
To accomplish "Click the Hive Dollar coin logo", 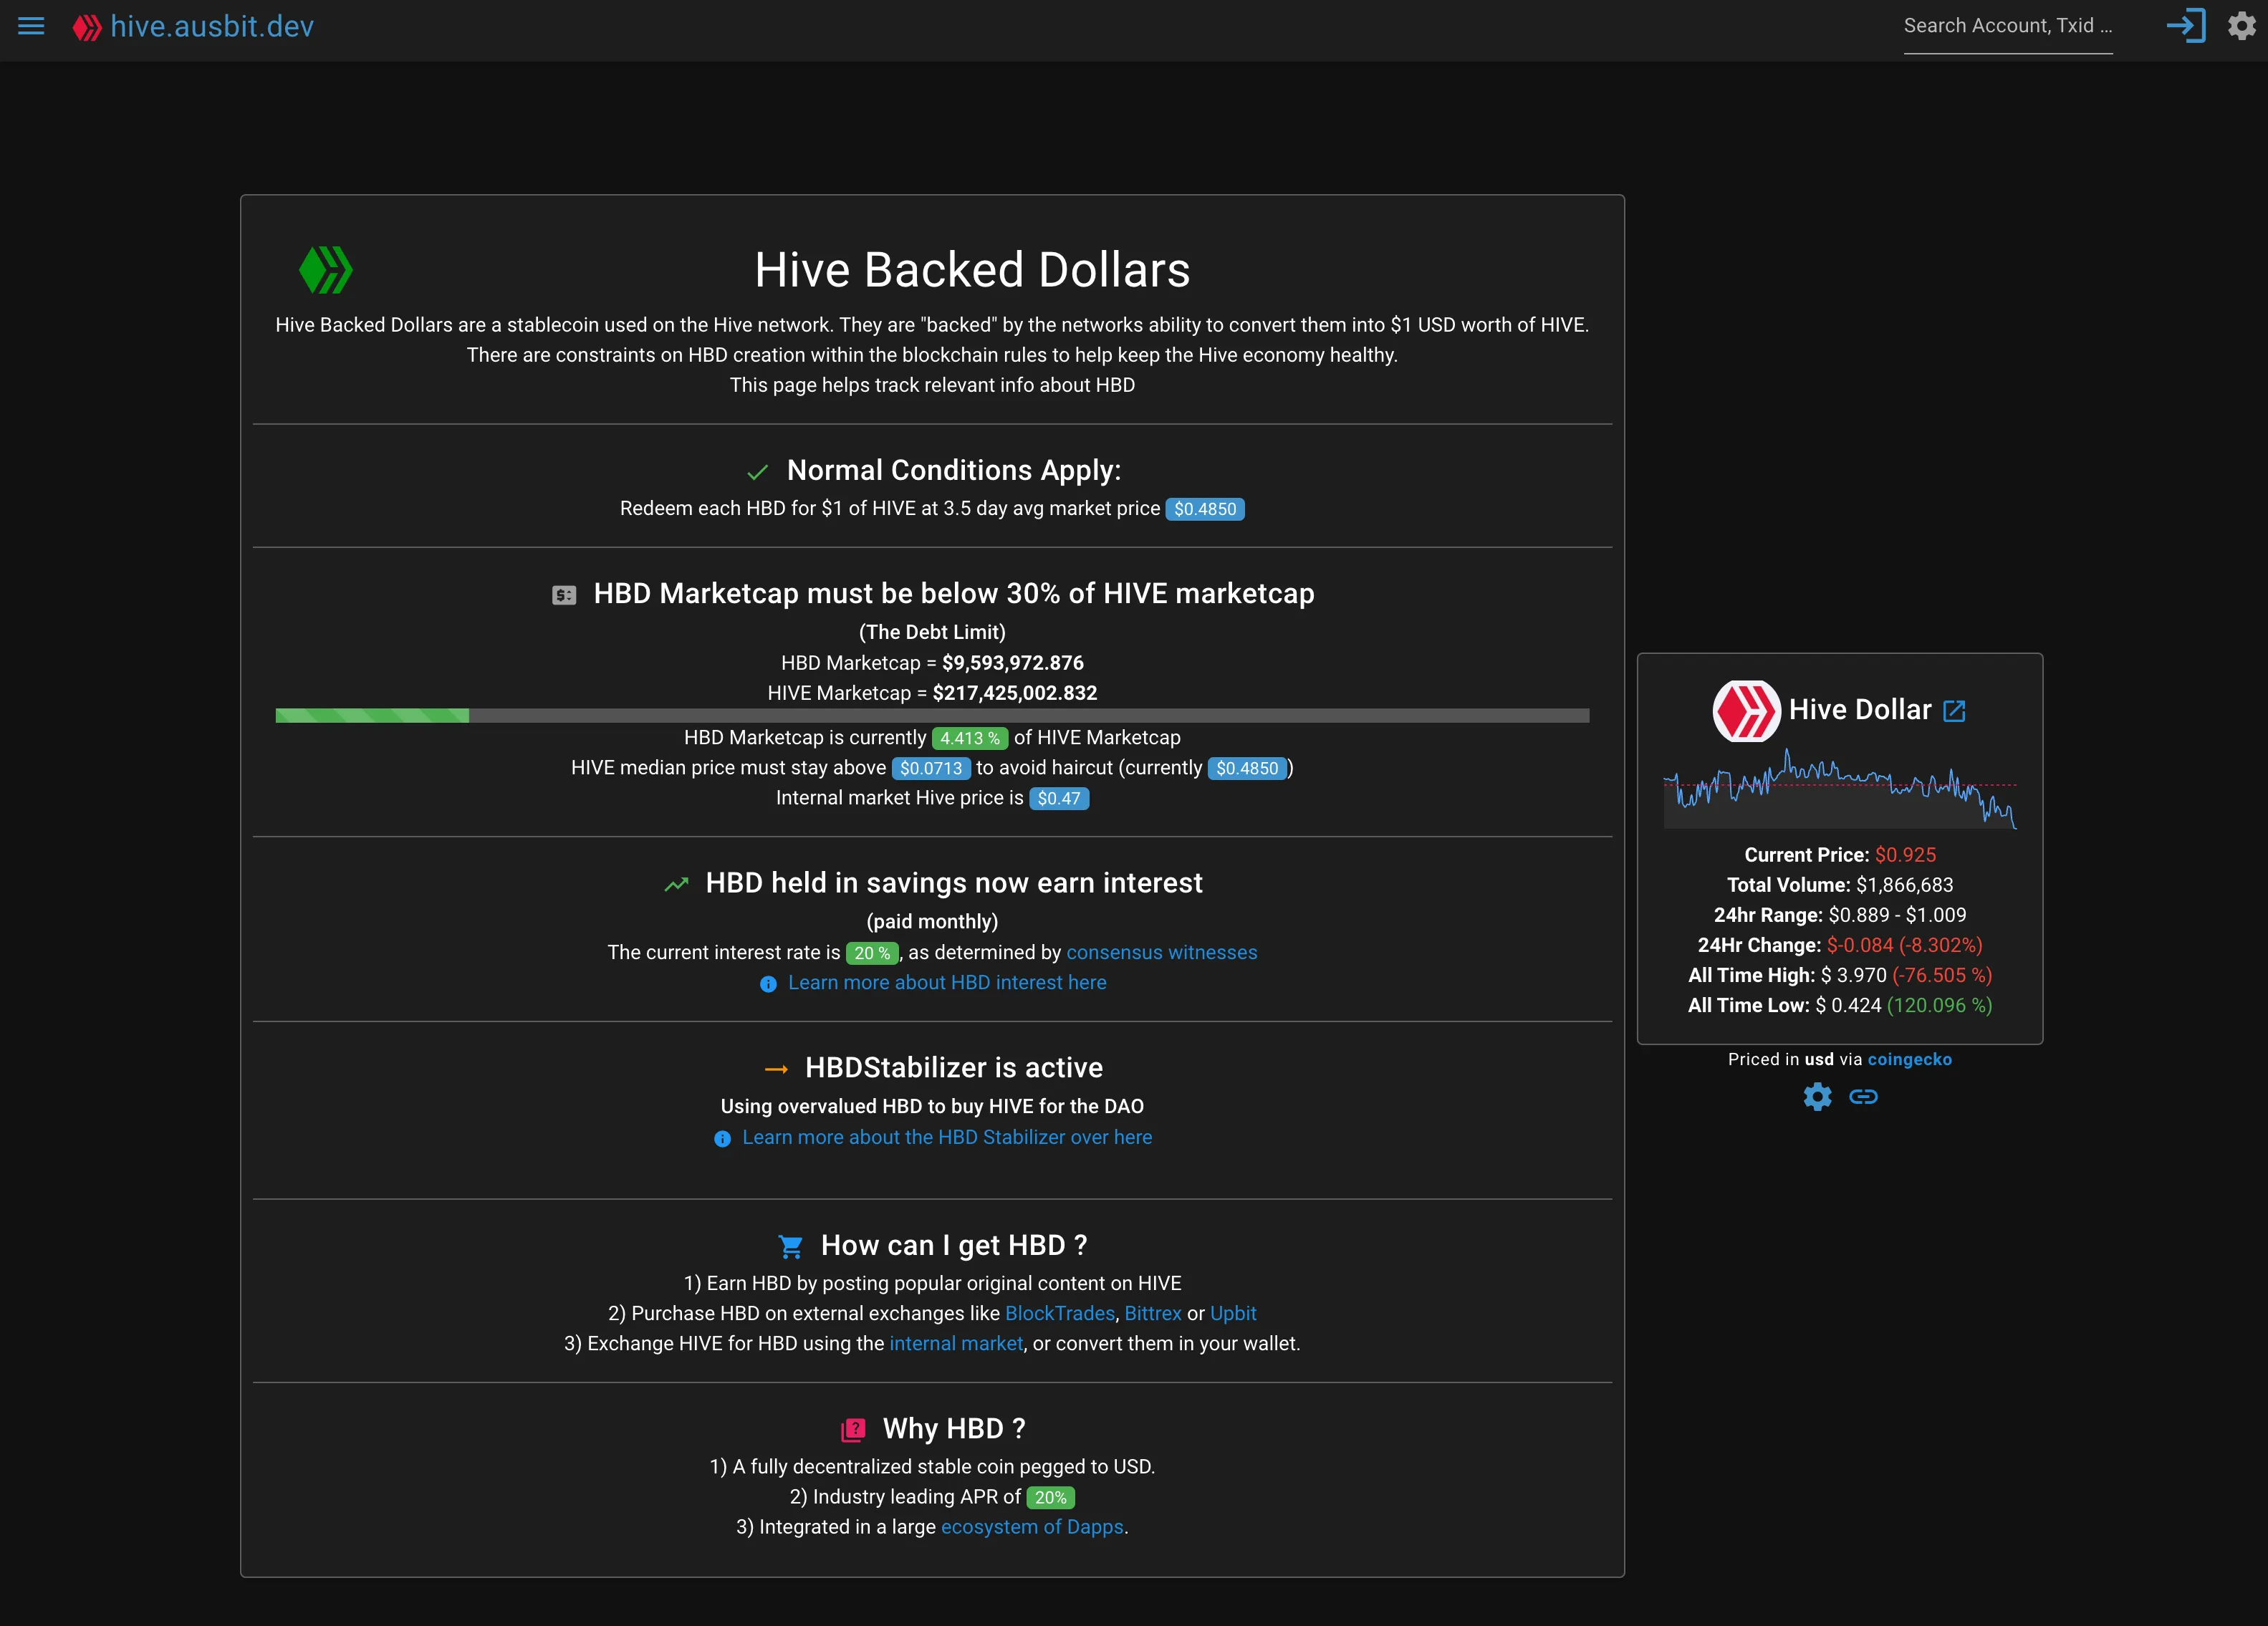I will [1746, 711].
